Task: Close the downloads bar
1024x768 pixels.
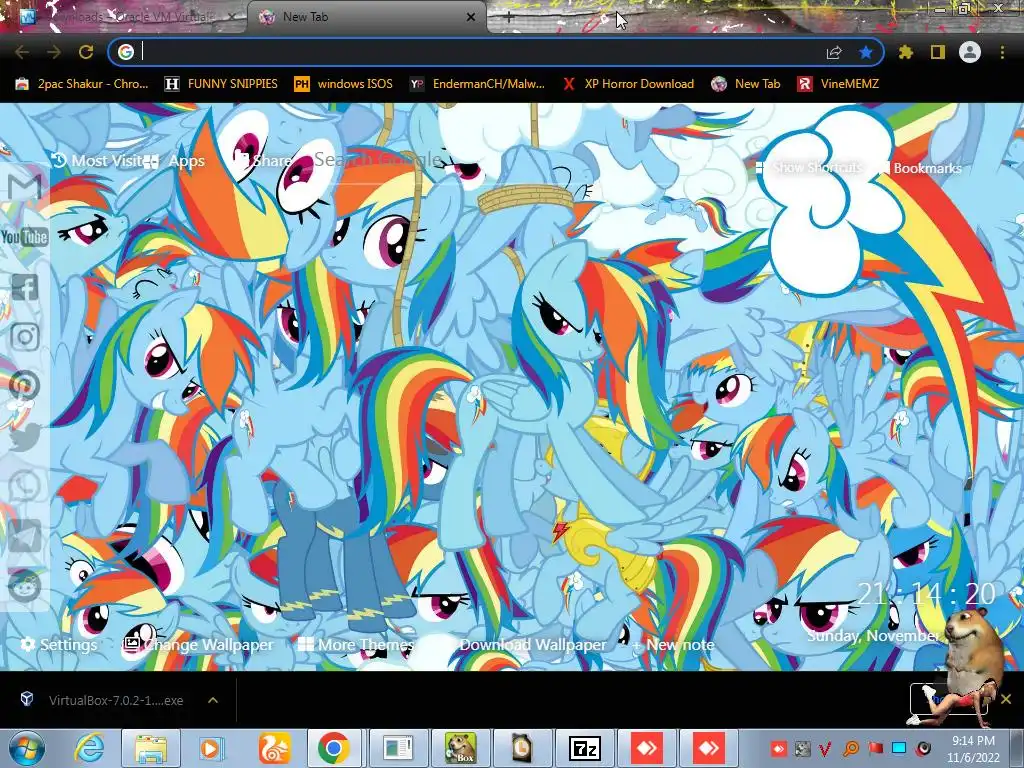Action: pyautogui.click(x=1006, y=699)
